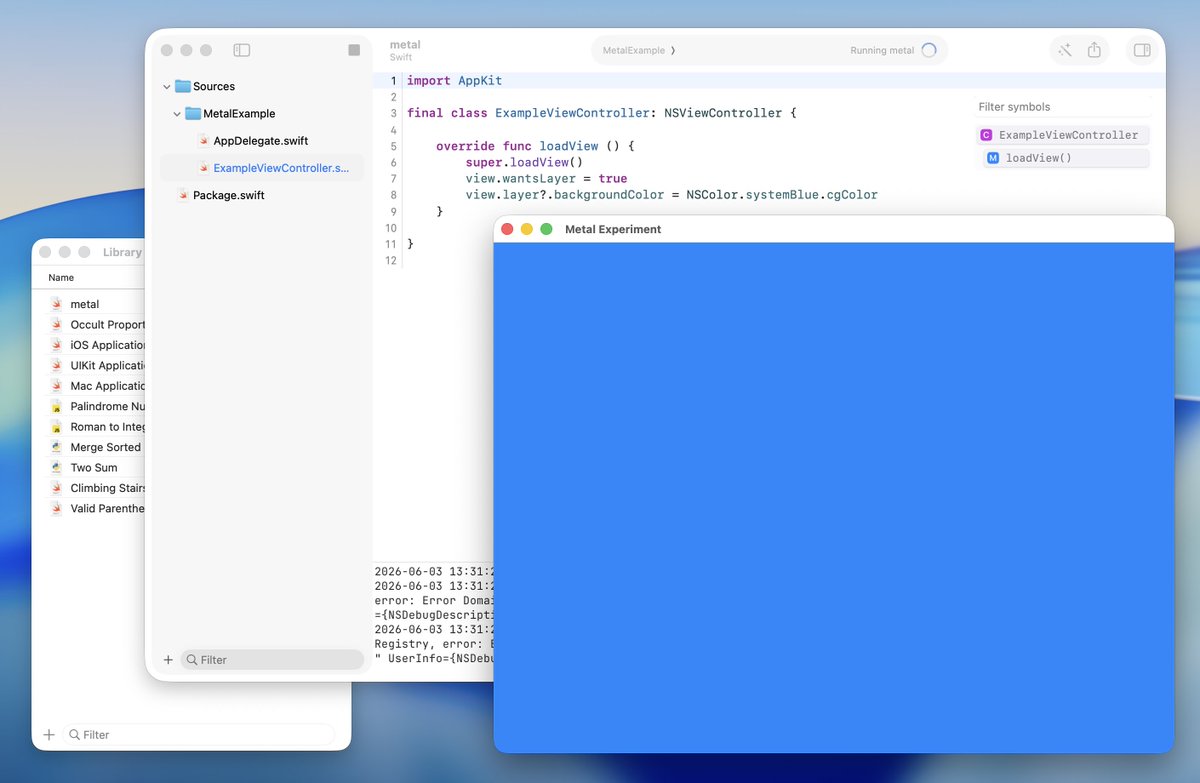This screenshot has height=783, width=1200.
Task: Open Climbing Stairs in Library
Action: point(108,489)
